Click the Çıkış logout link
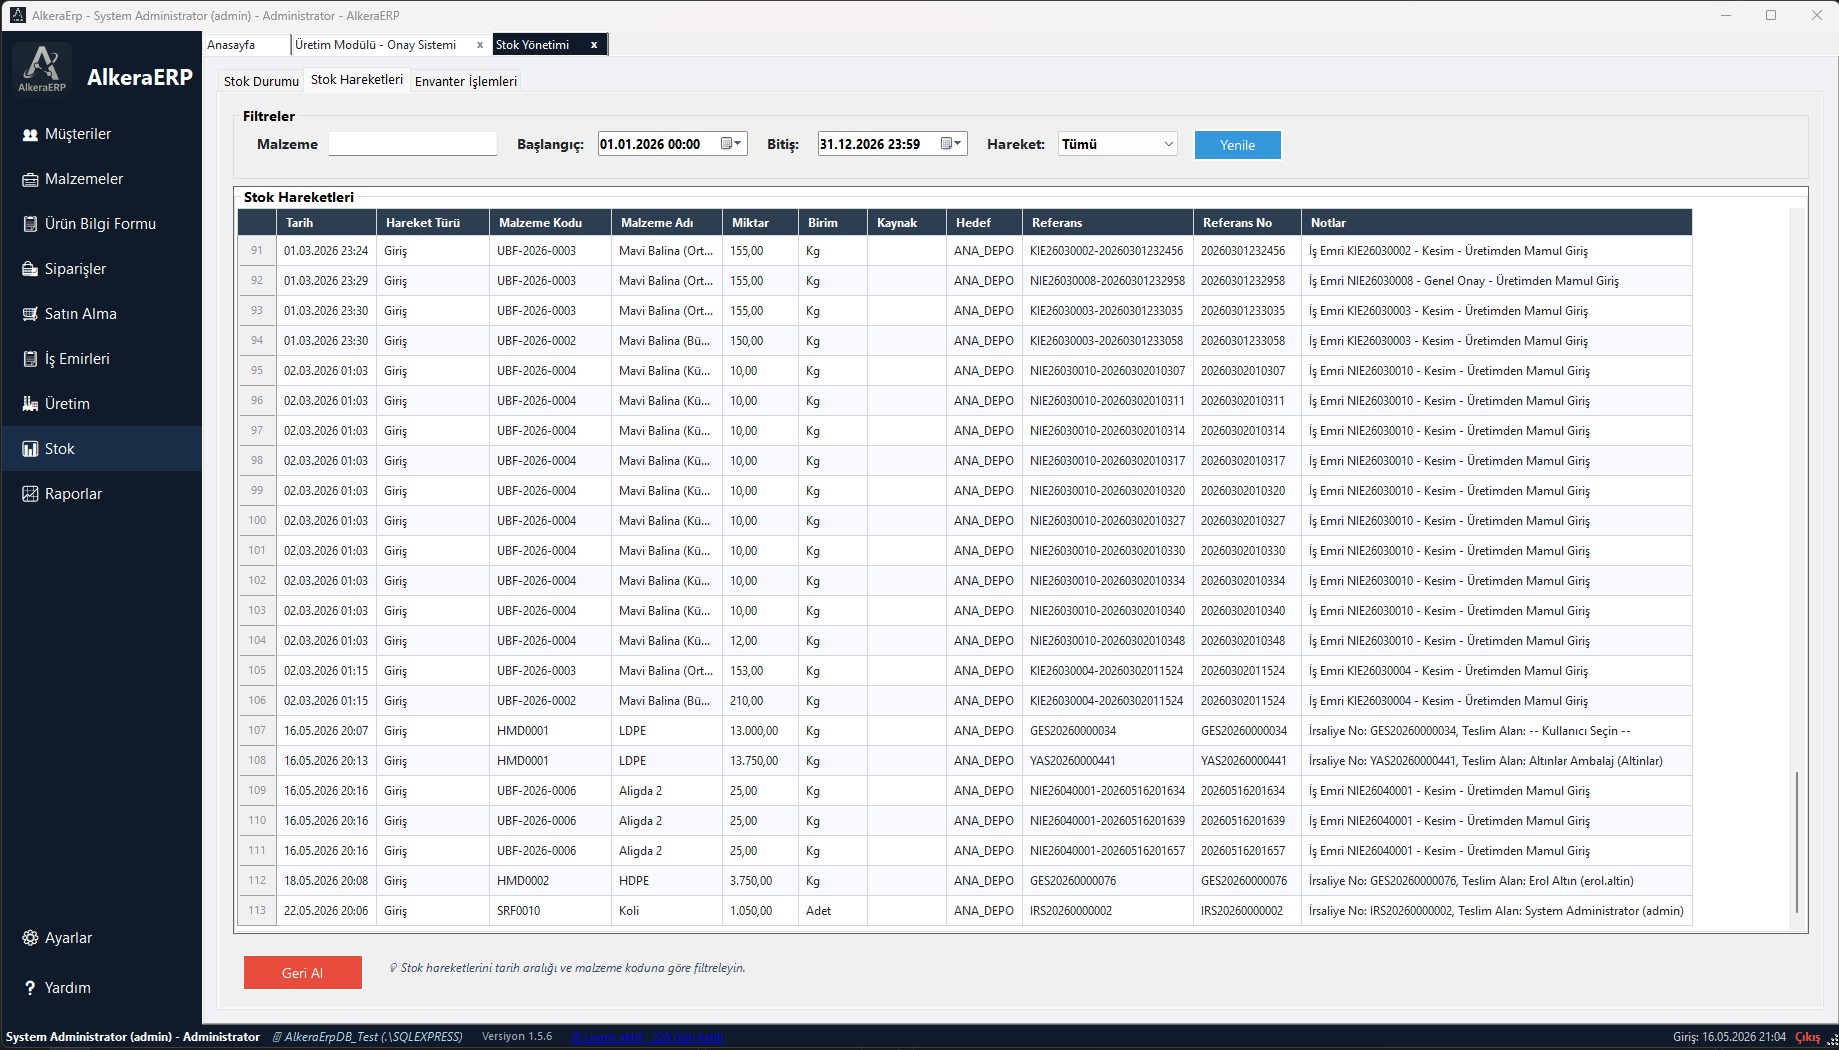1839x1050 pixels. pos(1808,1037)
